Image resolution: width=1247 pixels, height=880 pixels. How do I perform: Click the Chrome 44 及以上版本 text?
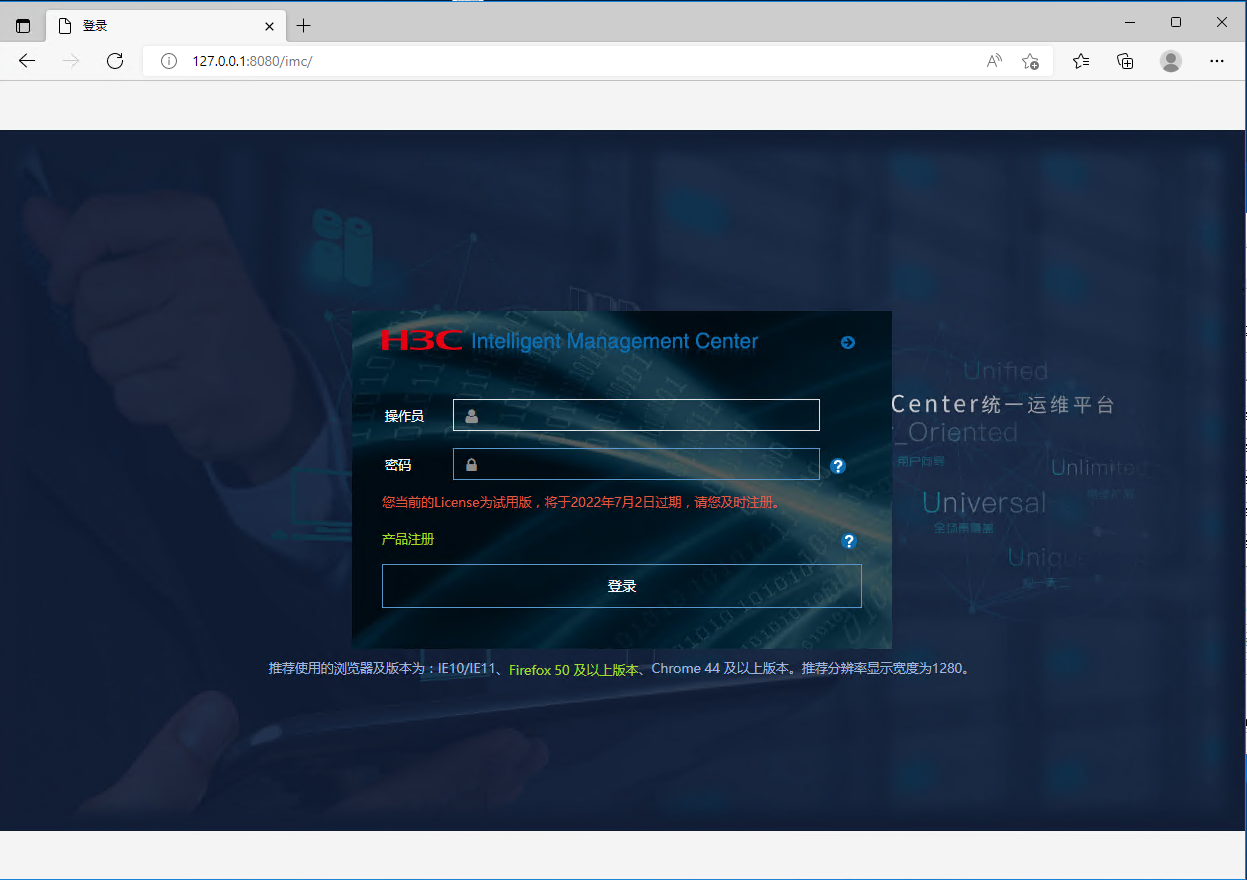point(722,669)
